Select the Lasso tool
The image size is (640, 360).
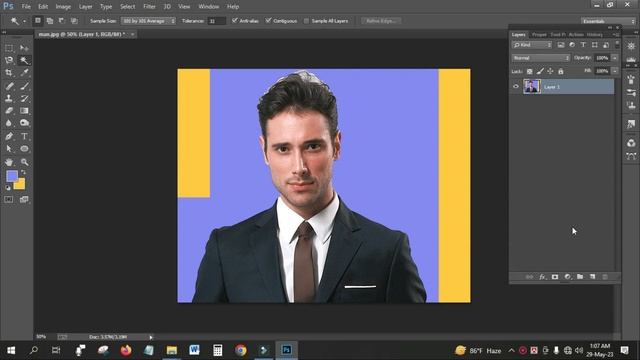point(9,60)
